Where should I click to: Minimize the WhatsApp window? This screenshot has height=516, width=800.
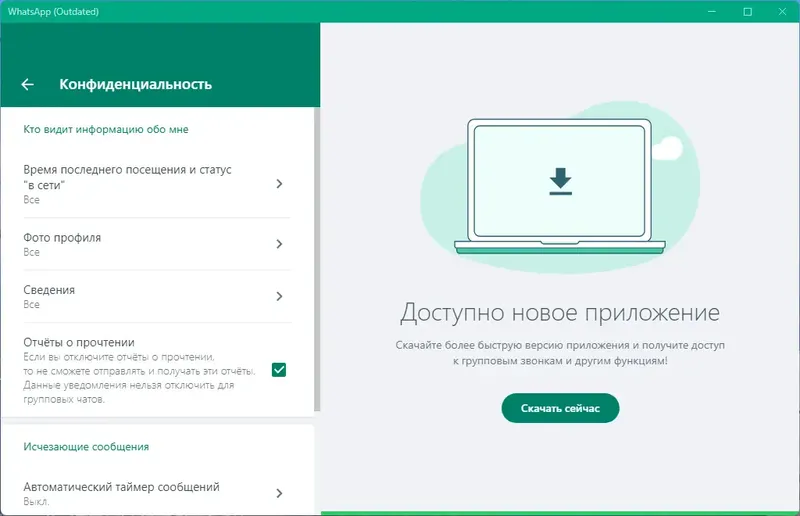pyautogui.click(x=712, y=11)
